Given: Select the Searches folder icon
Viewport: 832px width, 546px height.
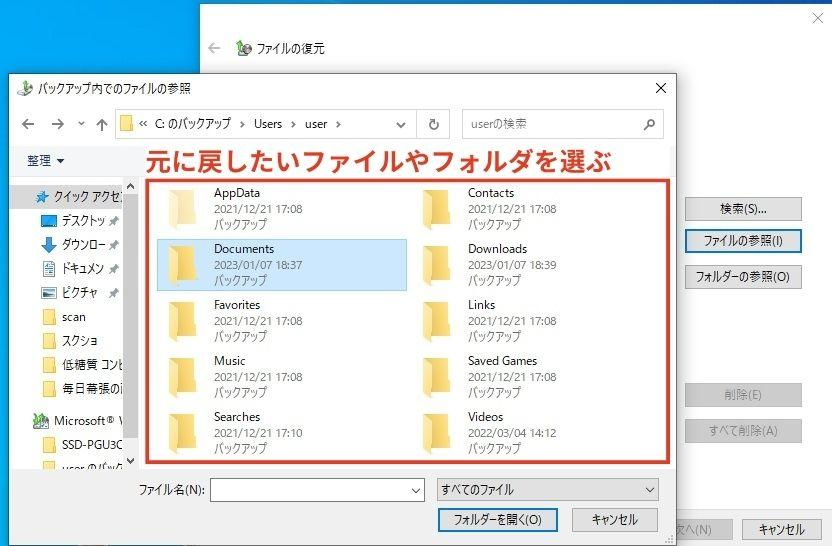Looking at the screenshot, I should pyautogui.click(x=182, y=432).
